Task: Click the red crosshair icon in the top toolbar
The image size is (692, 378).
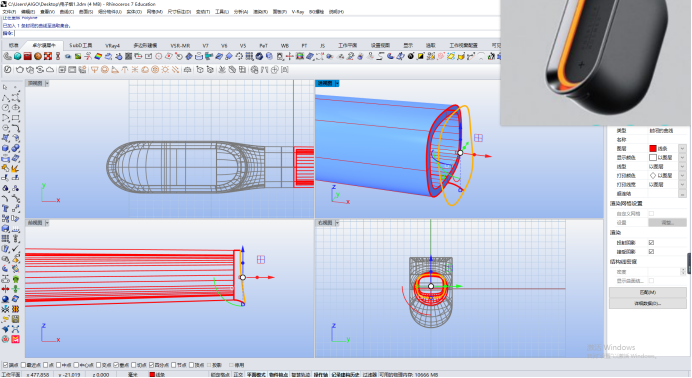Action: pyautogui.click(x=290, y=56)
